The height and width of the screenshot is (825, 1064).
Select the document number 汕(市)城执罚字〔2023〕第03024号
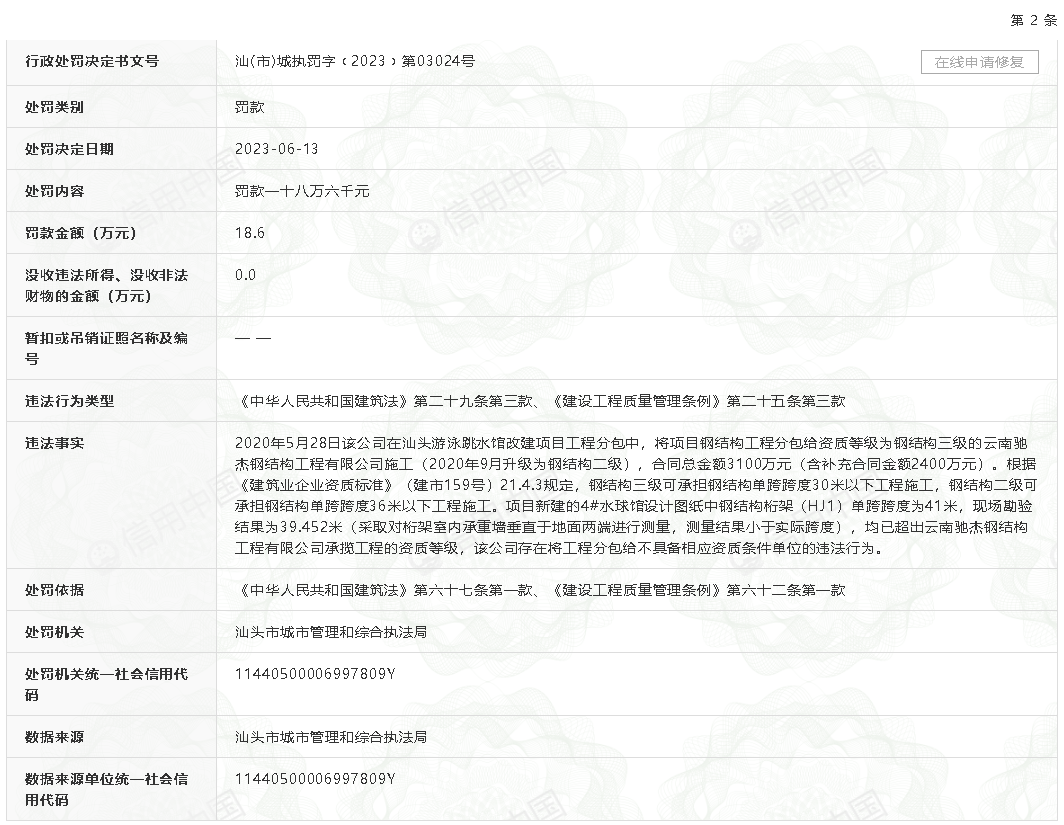(355, 61)
